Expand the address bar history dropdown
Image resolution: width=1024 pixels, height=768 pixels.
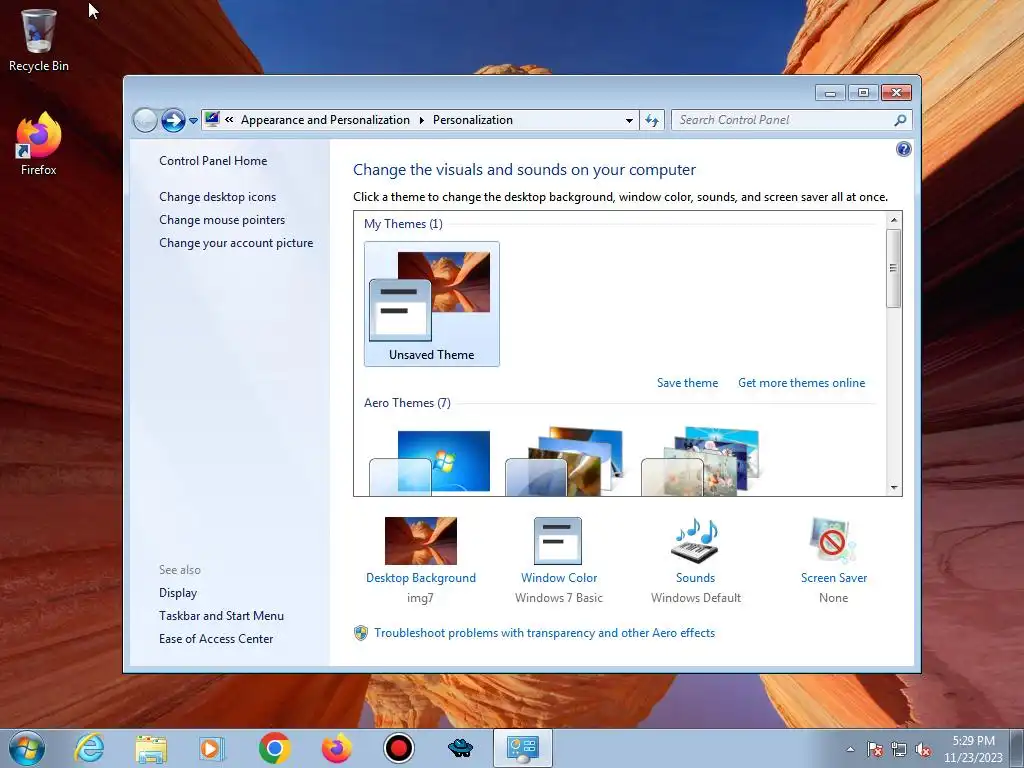click(x=629, y=120)
